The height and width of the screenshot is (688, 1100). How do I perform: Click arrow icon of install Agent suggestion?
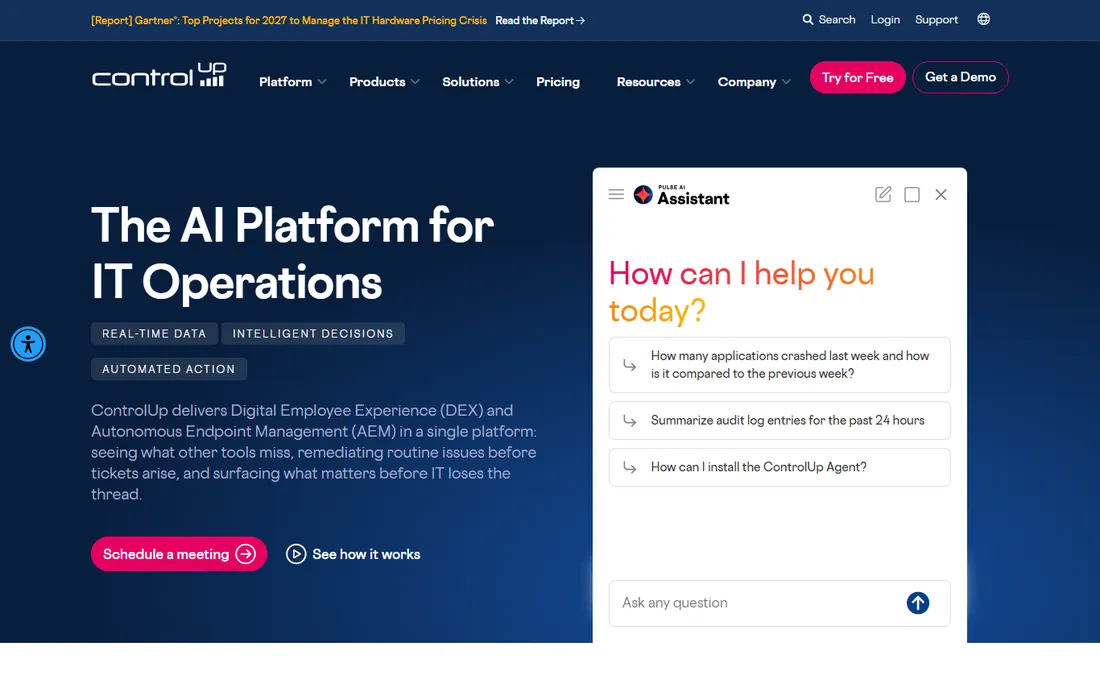[x=629, y=468]
